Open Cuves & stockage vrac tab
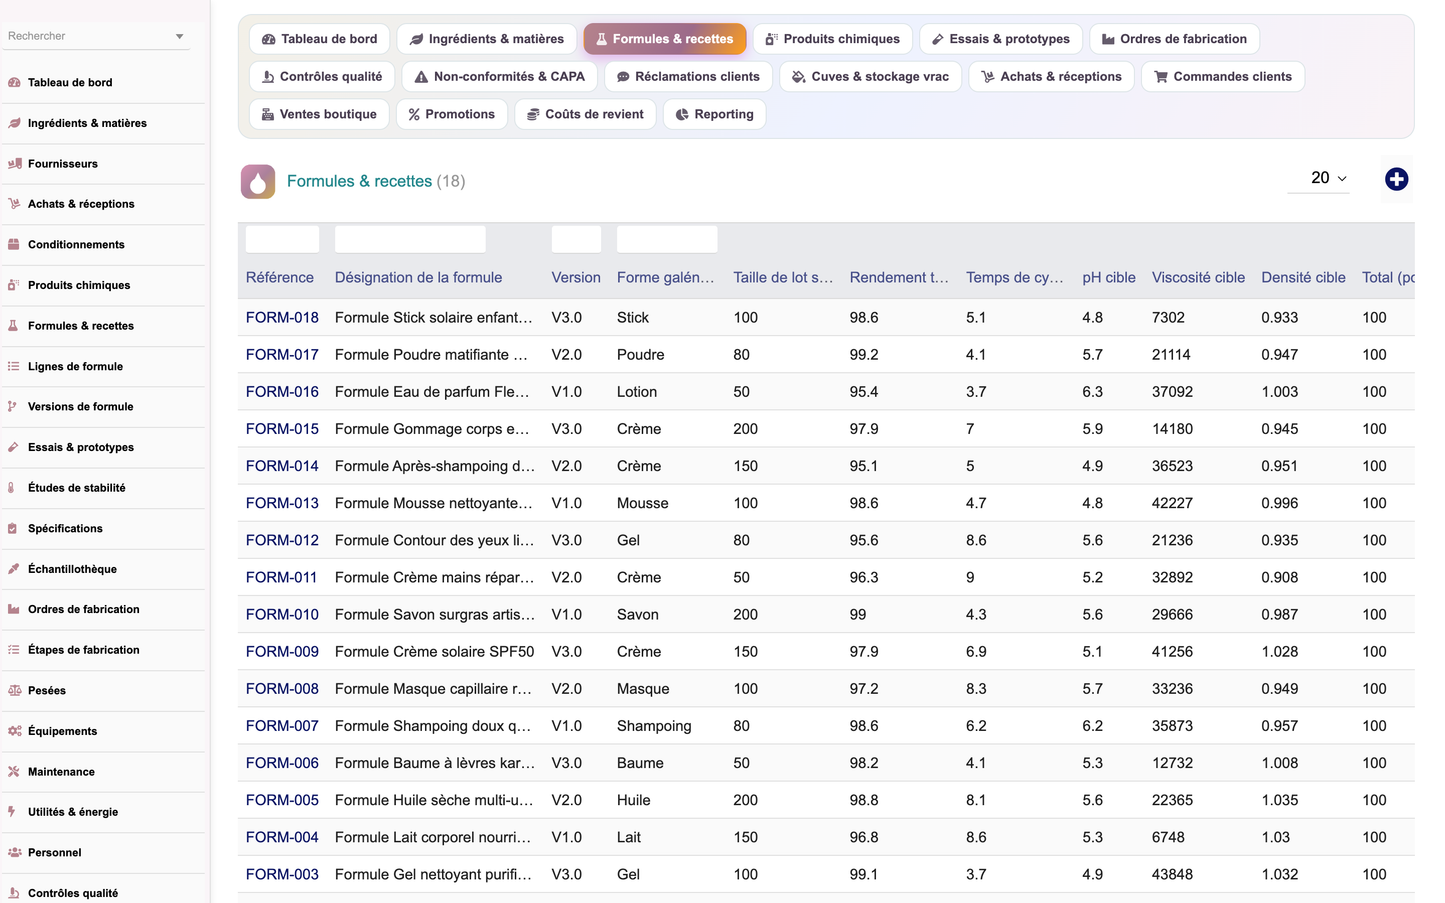The height and width of the screenshot is (903, 1445). click(870, 77)
